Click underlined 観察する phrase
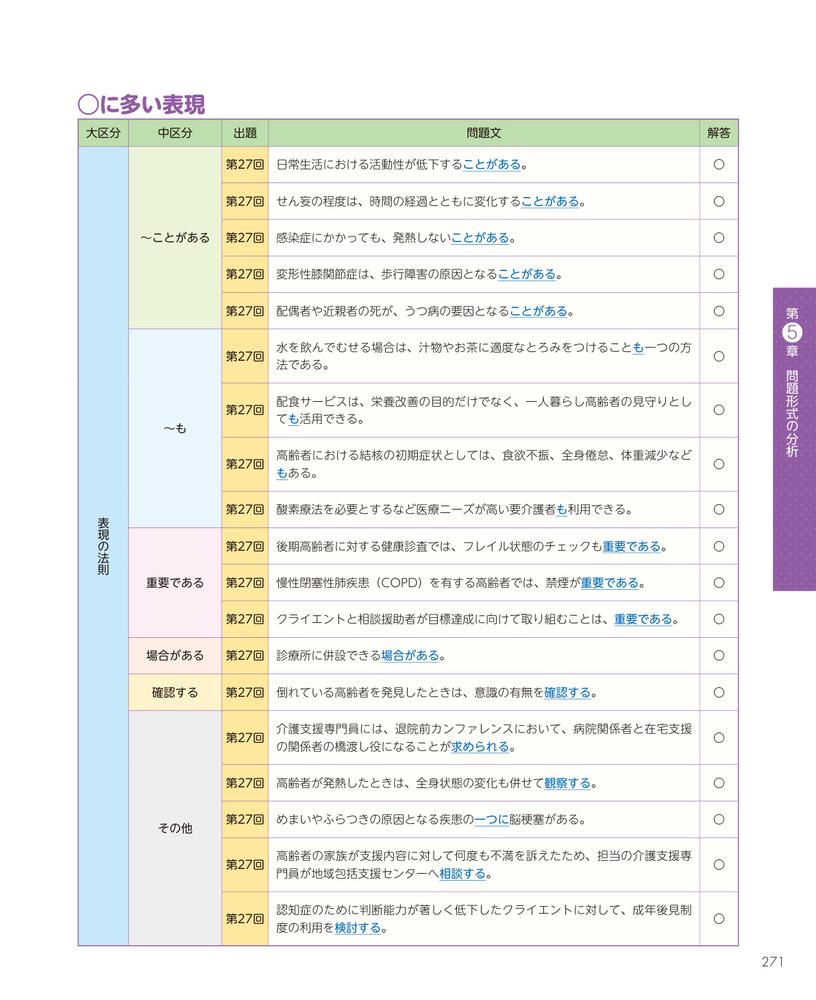This screenshot has width=816, height=1000. (x=567, y=783)
